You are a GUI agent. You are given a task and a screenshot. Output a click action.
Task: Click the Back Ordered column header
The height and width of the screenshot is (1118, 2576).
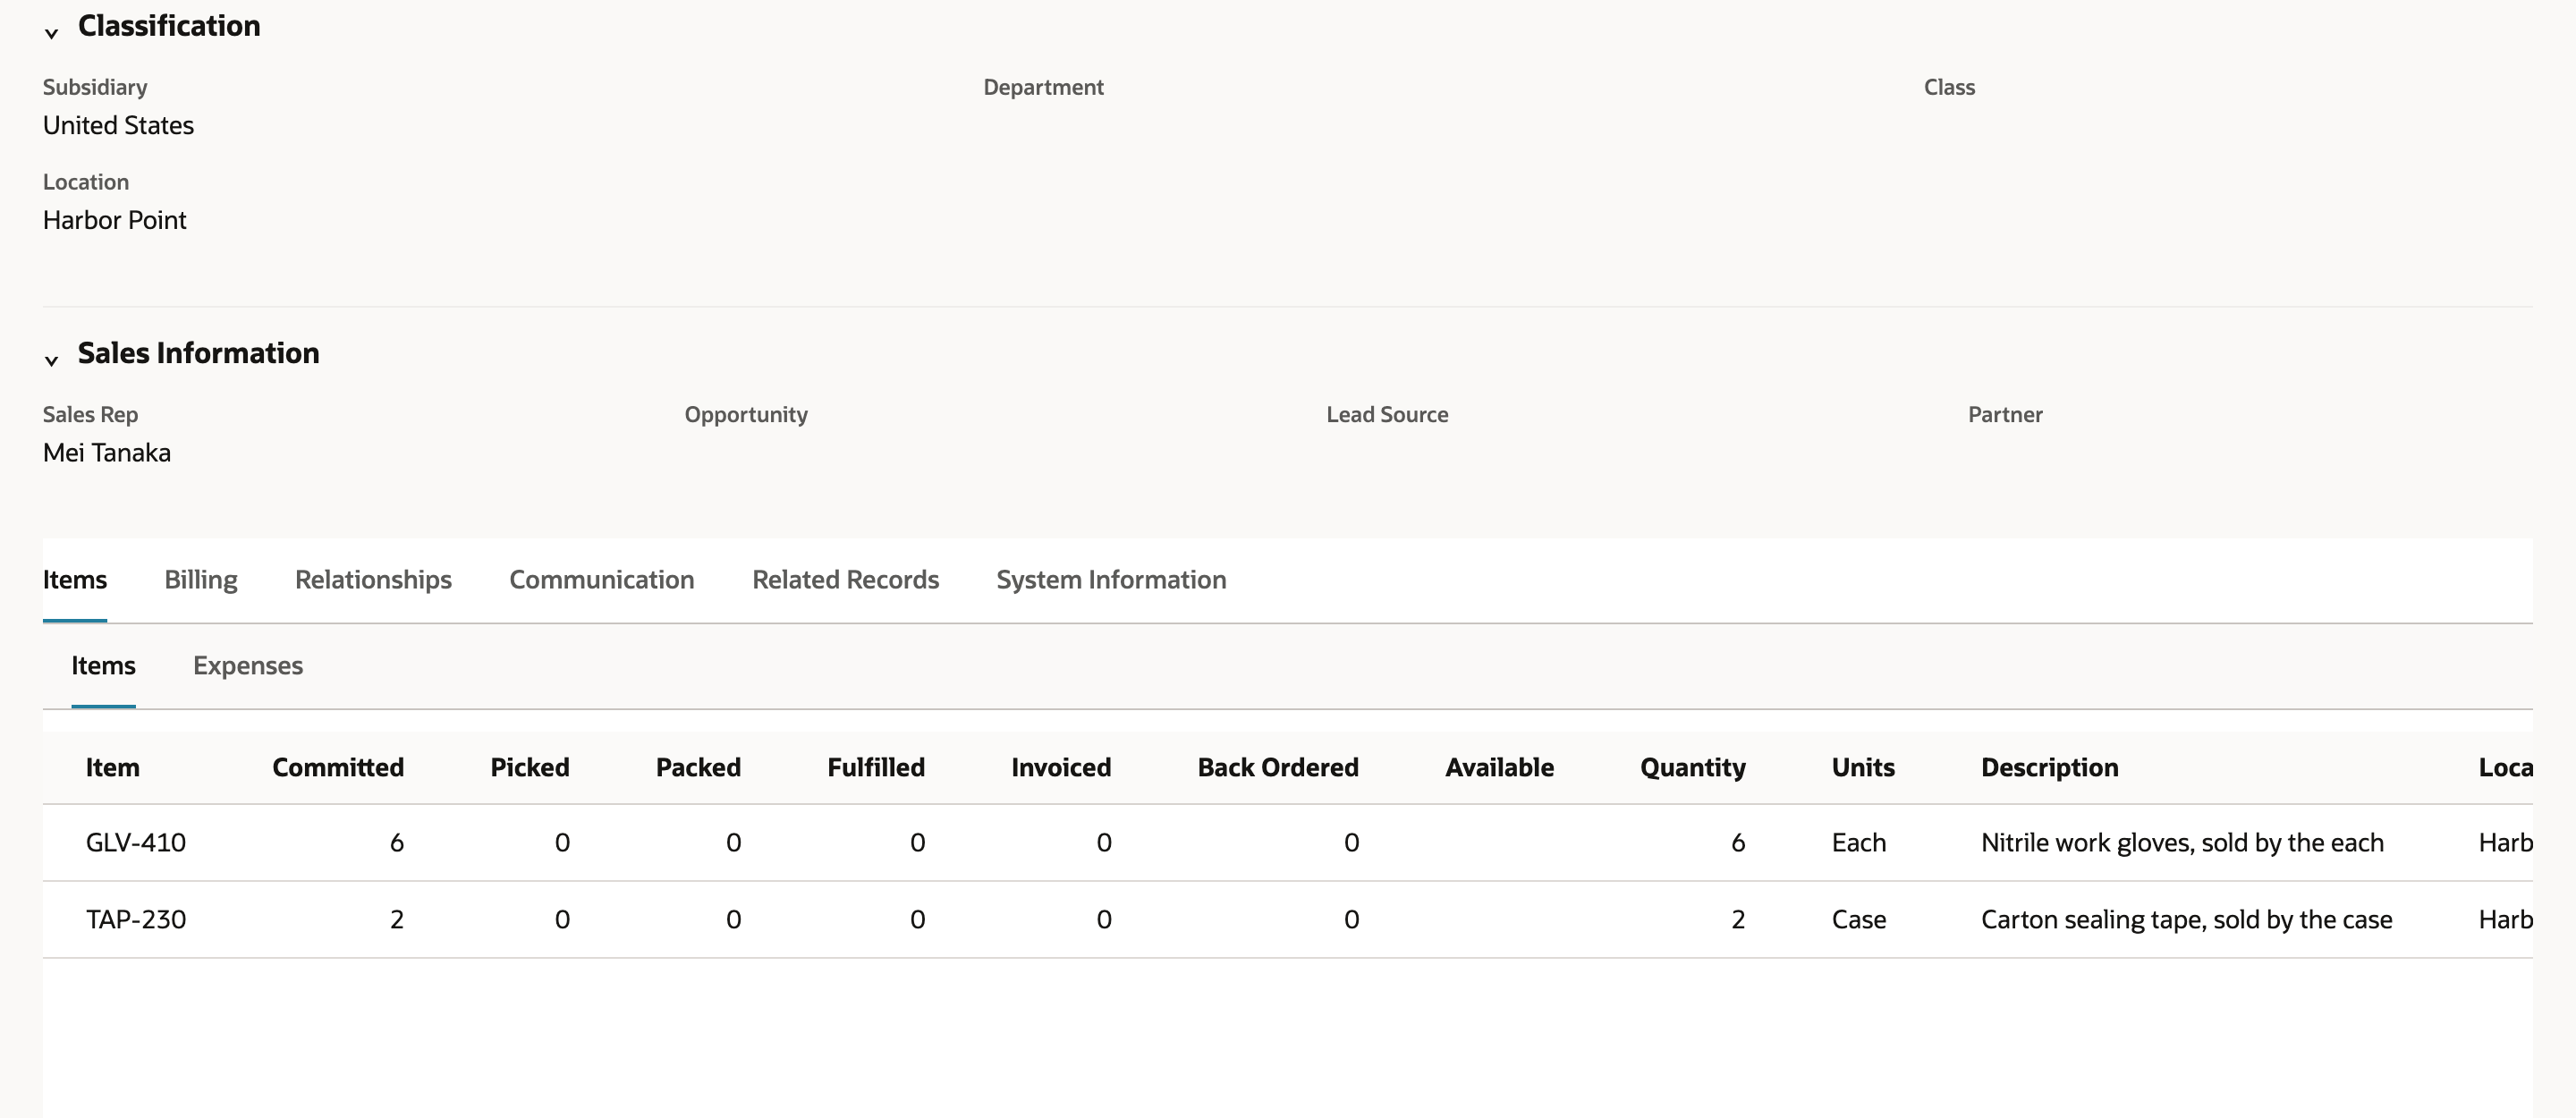[1278, 767]
